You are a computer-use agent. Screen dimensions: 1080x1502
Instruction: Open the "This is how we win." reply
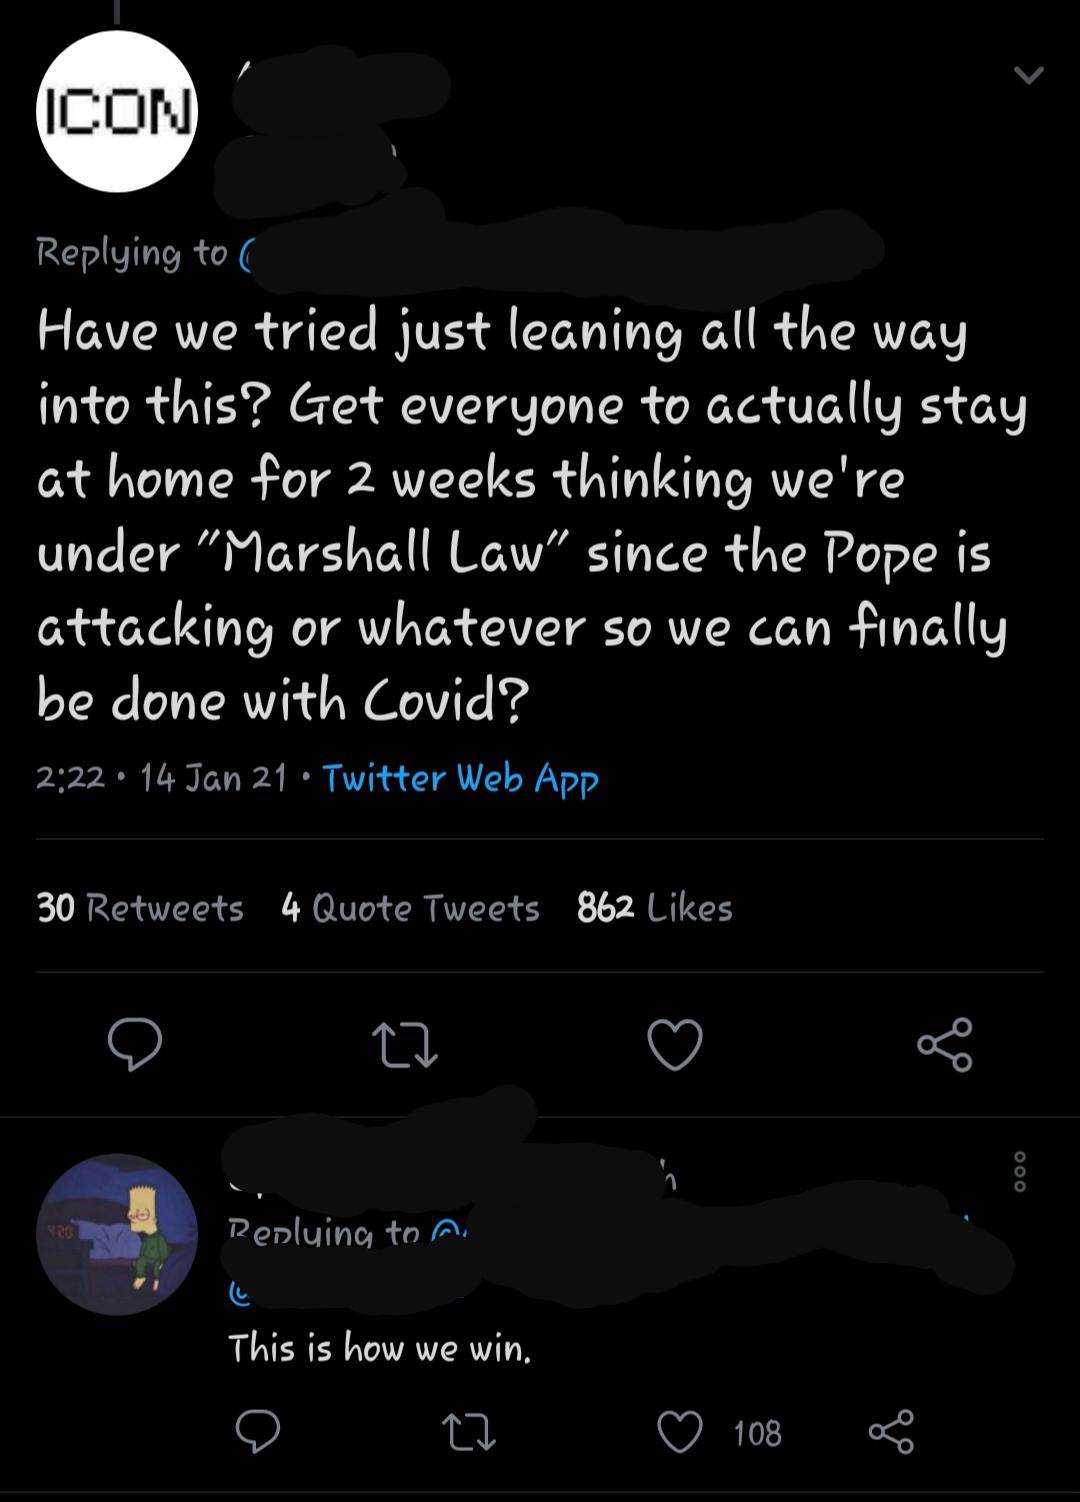click(379, 1348)
